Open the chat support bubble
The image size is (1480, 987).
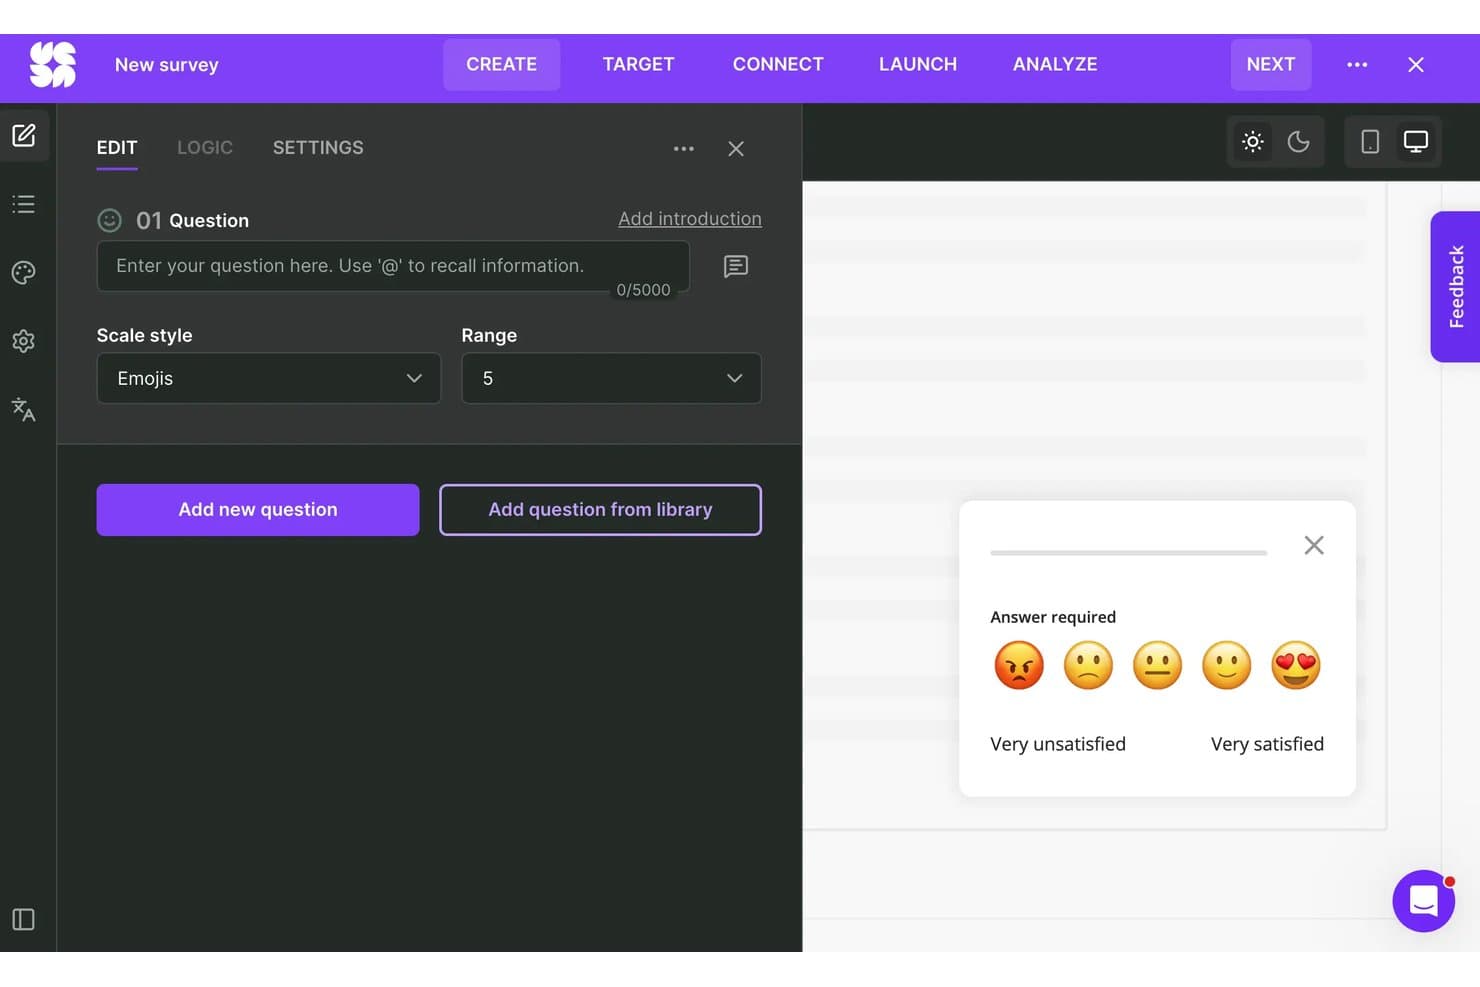tap(1424, 901)
